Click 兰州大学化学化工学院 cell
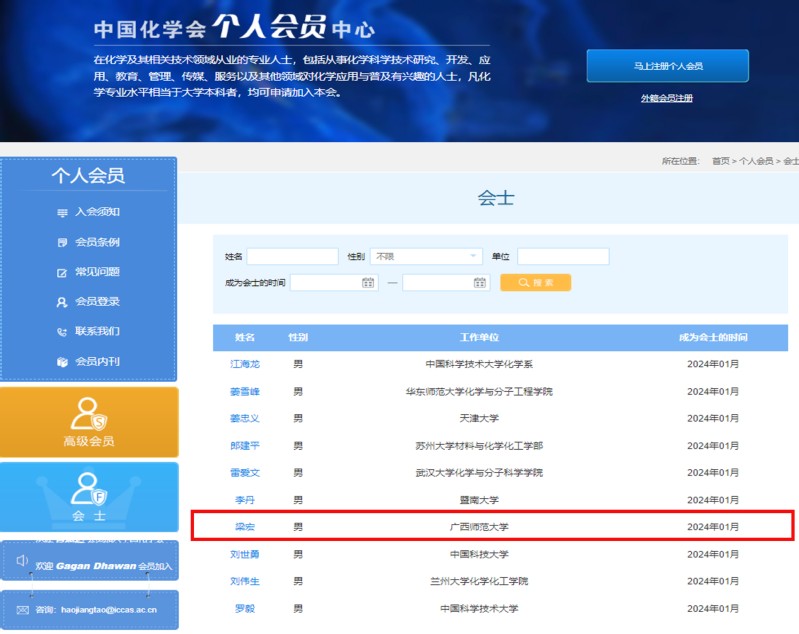This screenshot has width=799, height=634. pyautogui.click(x=479, y=582)
